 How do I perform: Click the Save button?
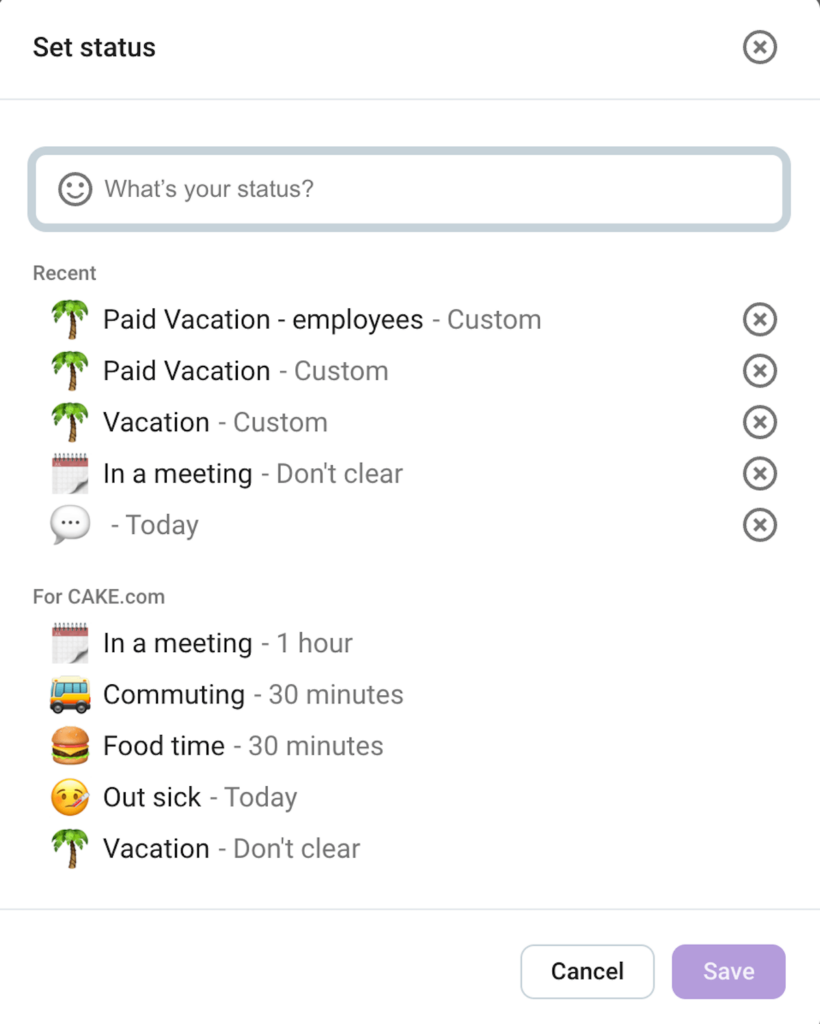coord(728,971)
